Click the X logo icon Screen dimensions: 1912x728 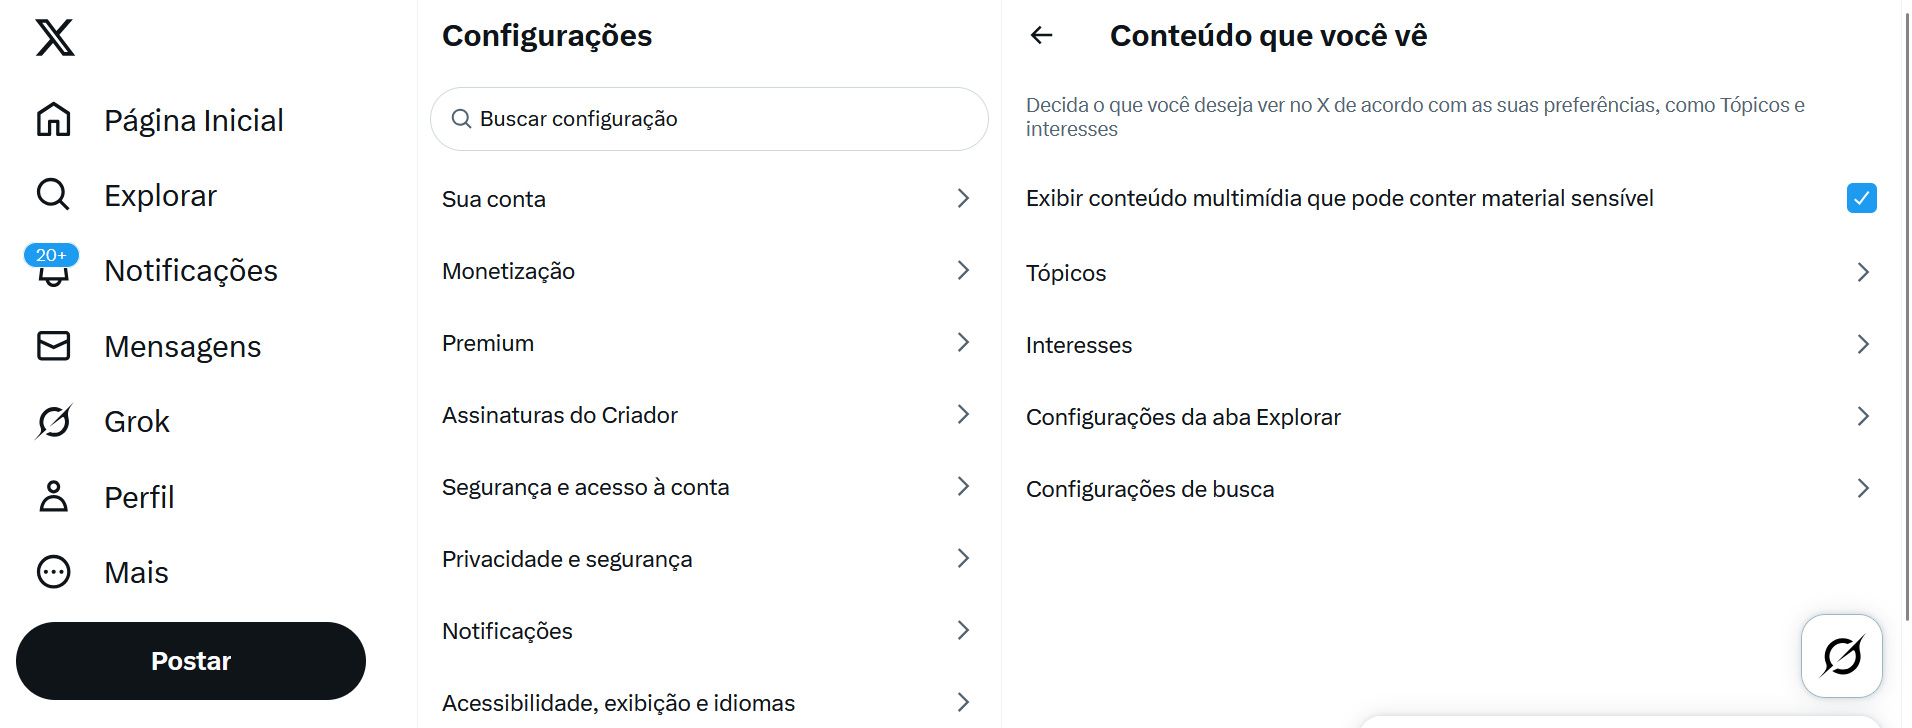(55, 38)
